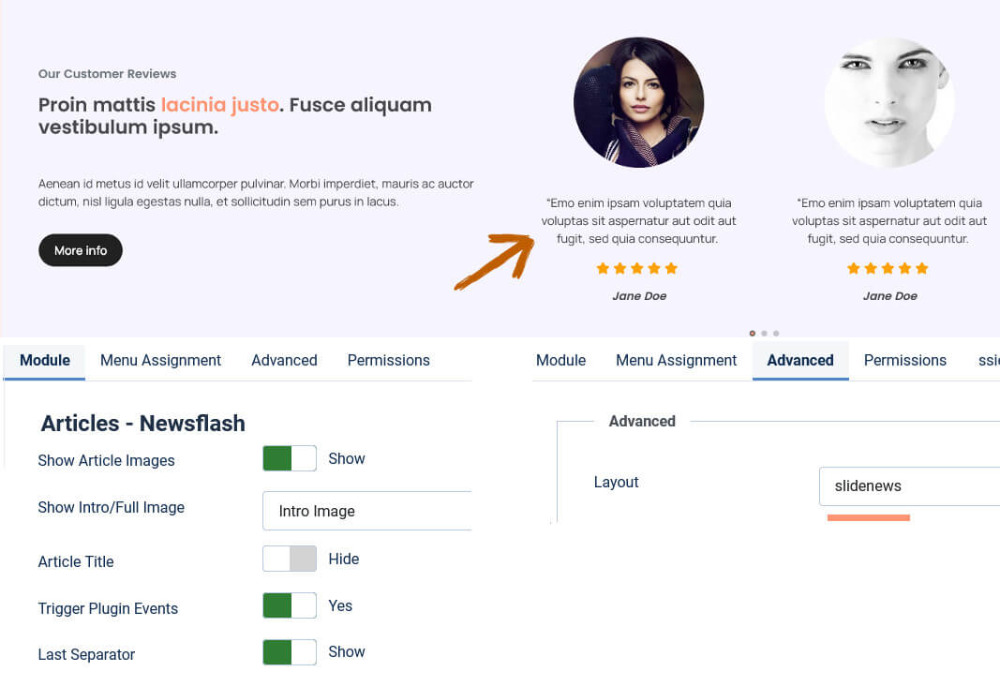Click the first review's five-star rating
Image resolution: width=1000 pixels, height=682 pixels.
click(637, 268)
